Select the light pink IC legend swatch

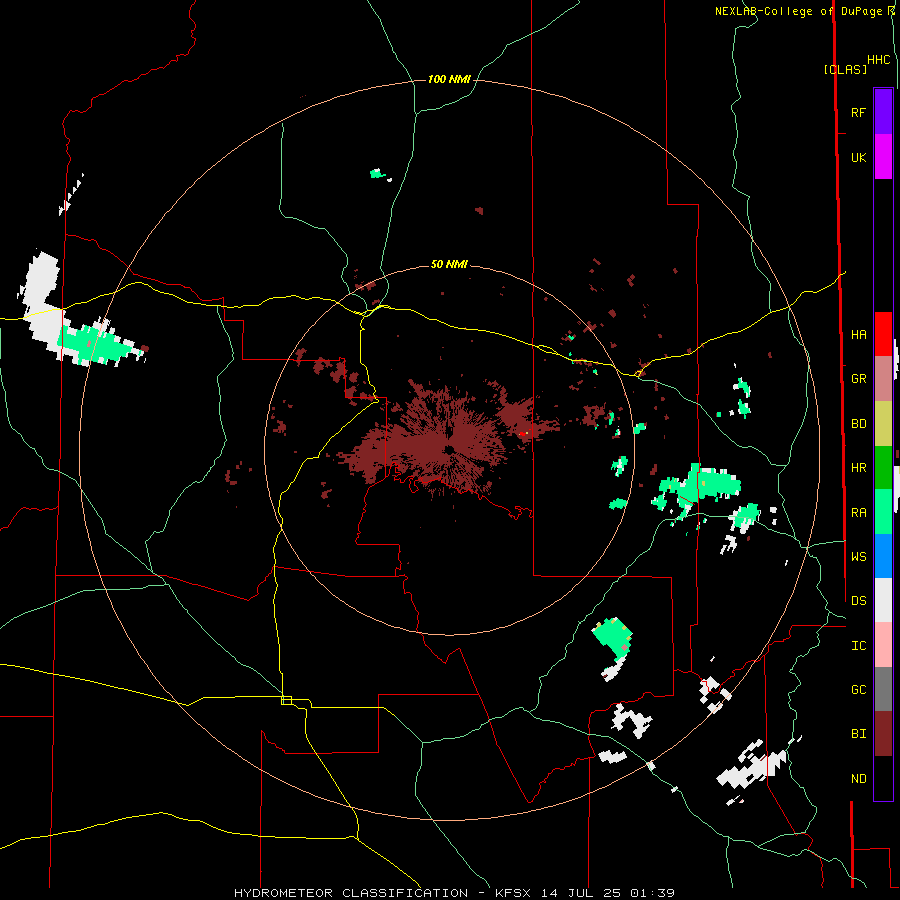point(883,645)
